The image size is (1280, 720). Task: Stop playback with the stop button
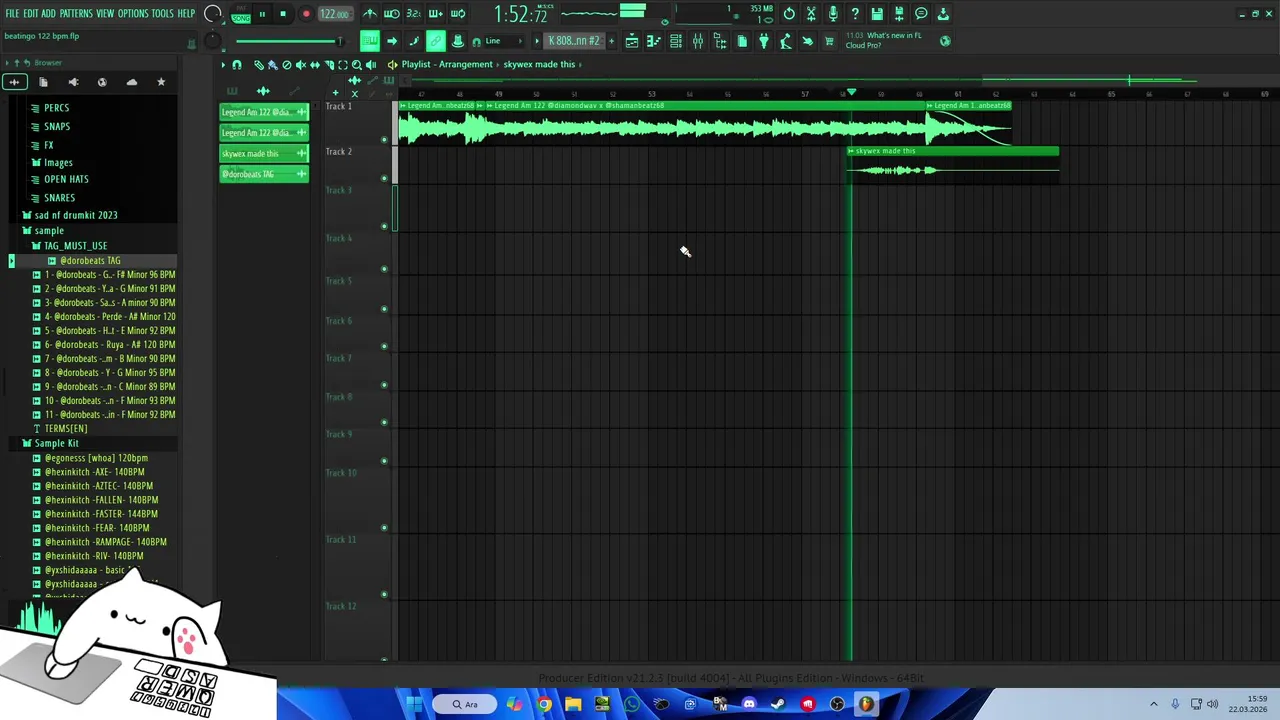pos(283,14)
